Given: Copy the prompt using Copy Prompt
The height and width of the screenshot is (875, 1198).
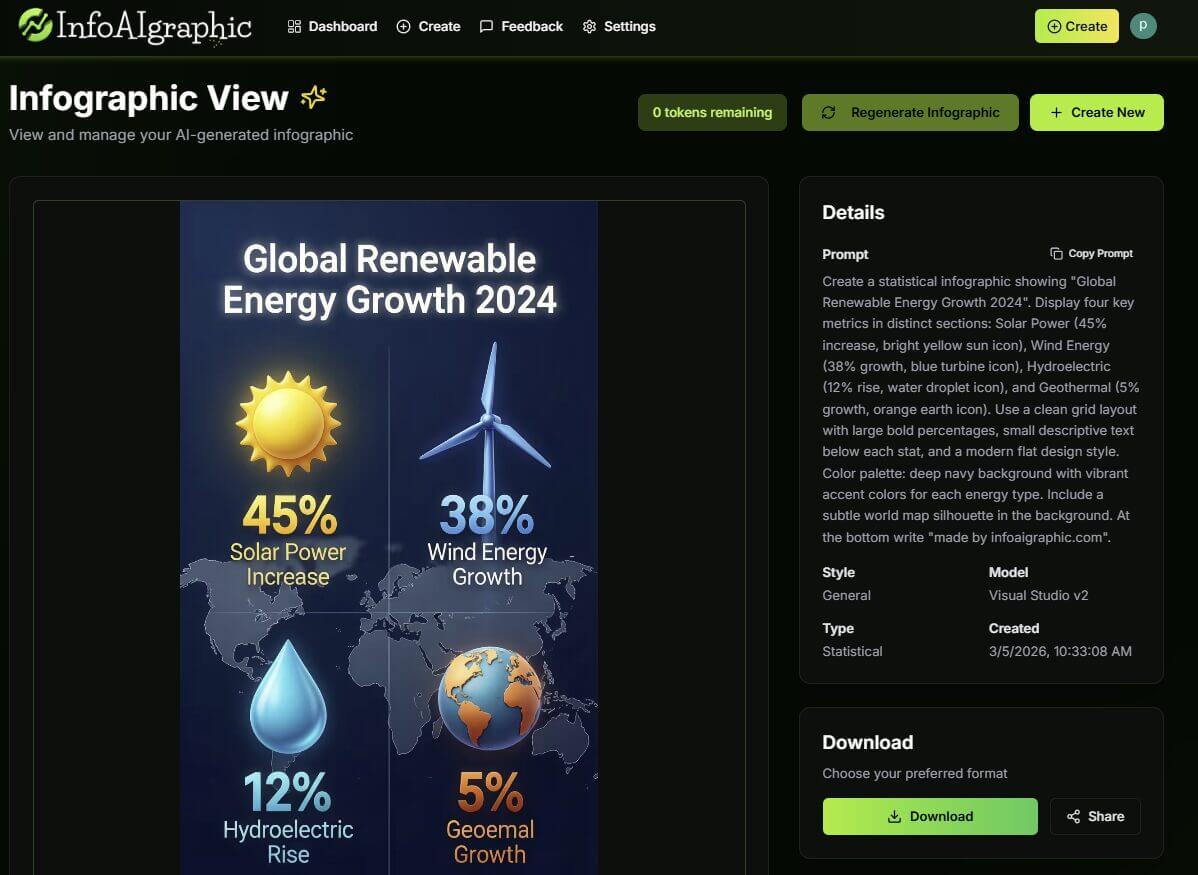Looking at the screenshot, I should 1091,254.
